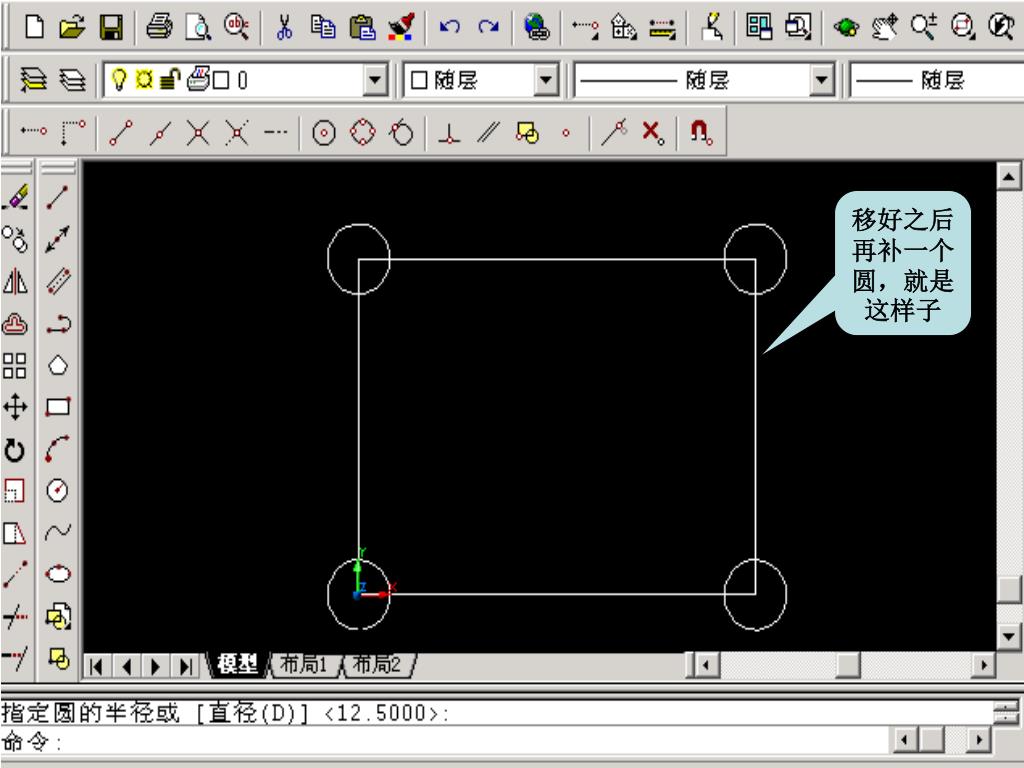The image size is (1024, 768).
Task: Select the Move tool
Action: point(15,408)
